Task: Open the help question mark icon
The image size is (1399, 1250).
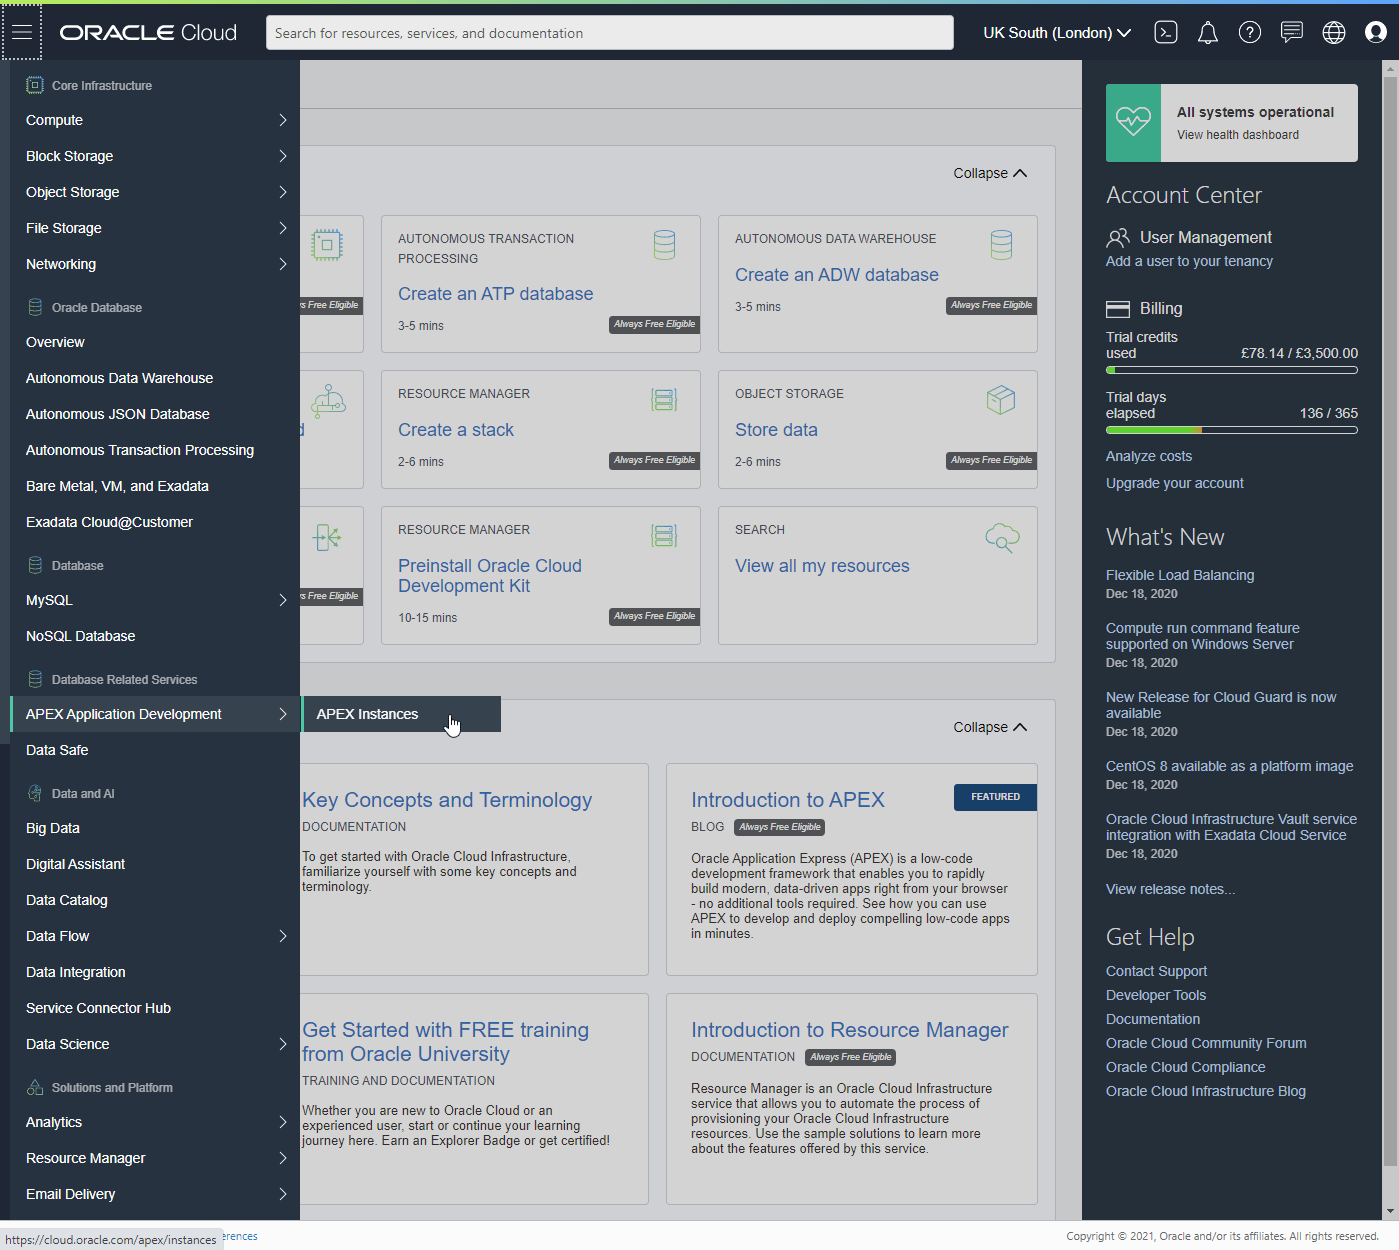Action: point(1250,32)
